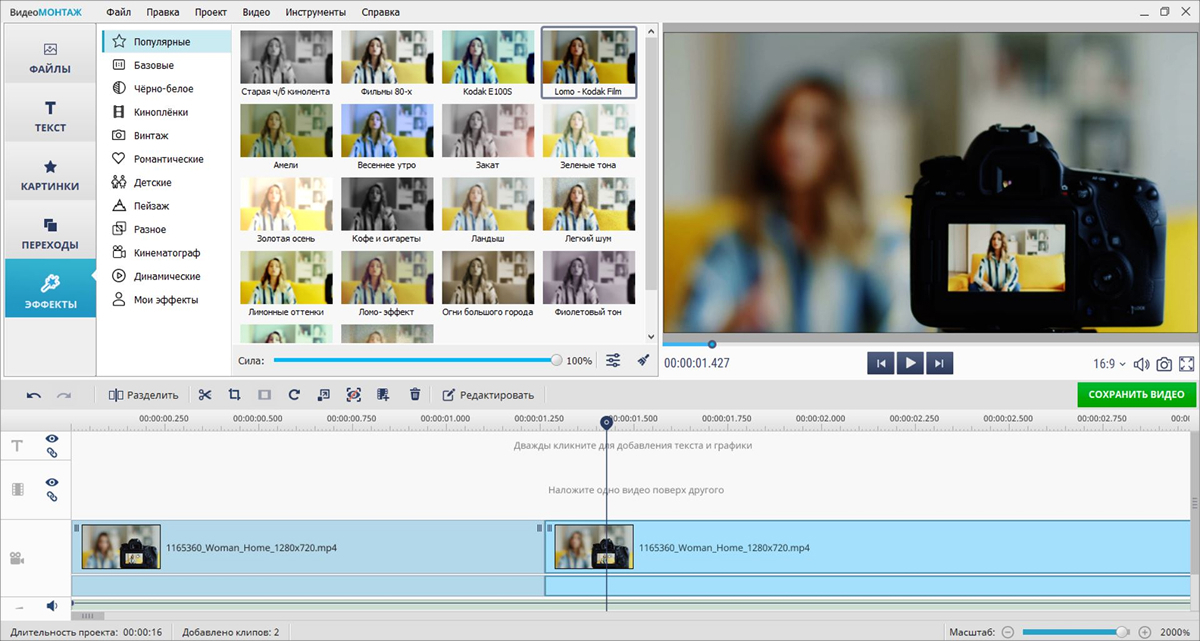Image resolution: width=1200 pixels, height=641 pixels.
Task: Take a snapshot with the camera icon
Action: coord(1165,364)
